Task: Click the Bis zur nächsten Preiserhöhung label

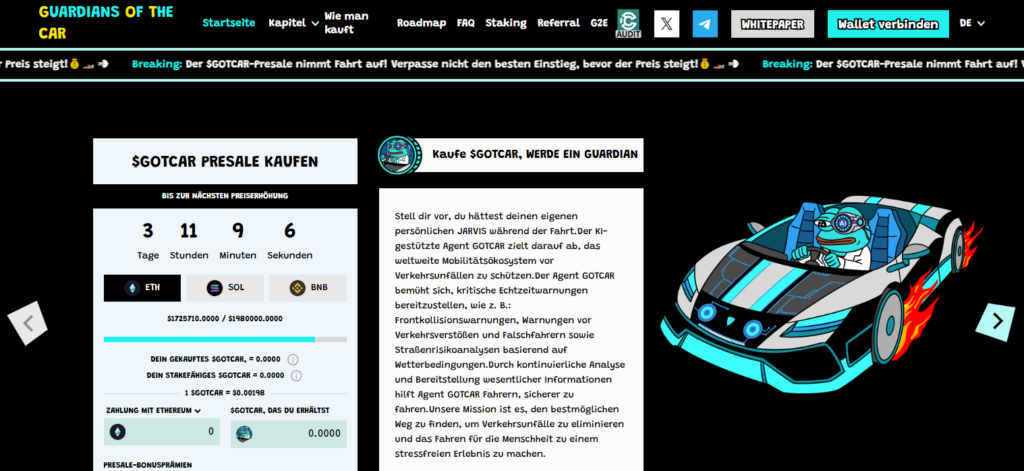Action: pos(225,196)
